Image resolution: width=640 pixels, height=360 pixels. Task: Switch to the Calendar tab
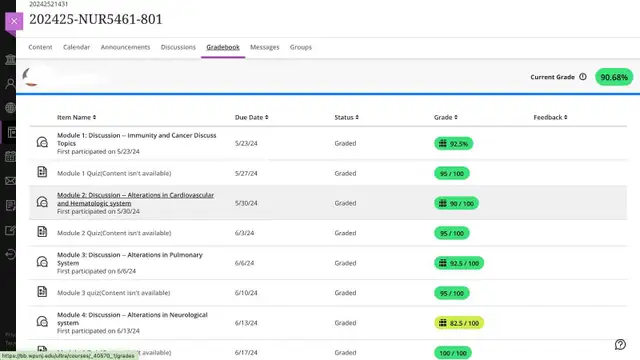pyautogui.click(x=76, y=47)
